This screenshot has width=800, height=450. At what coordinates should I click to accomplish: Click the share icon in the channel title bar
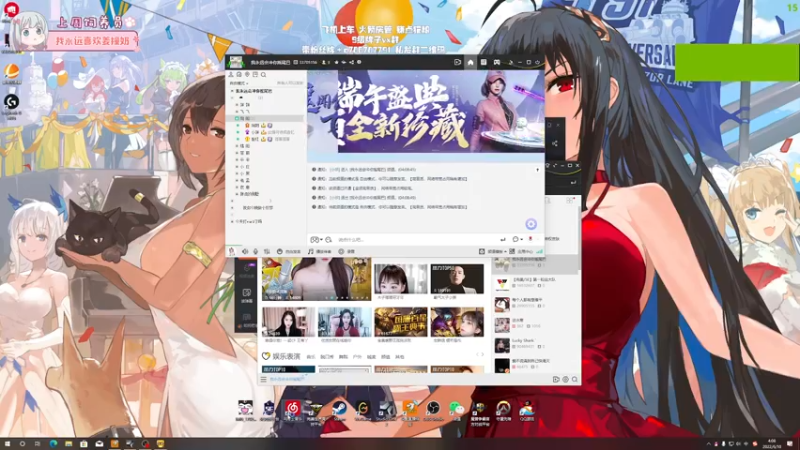point(352,62)
